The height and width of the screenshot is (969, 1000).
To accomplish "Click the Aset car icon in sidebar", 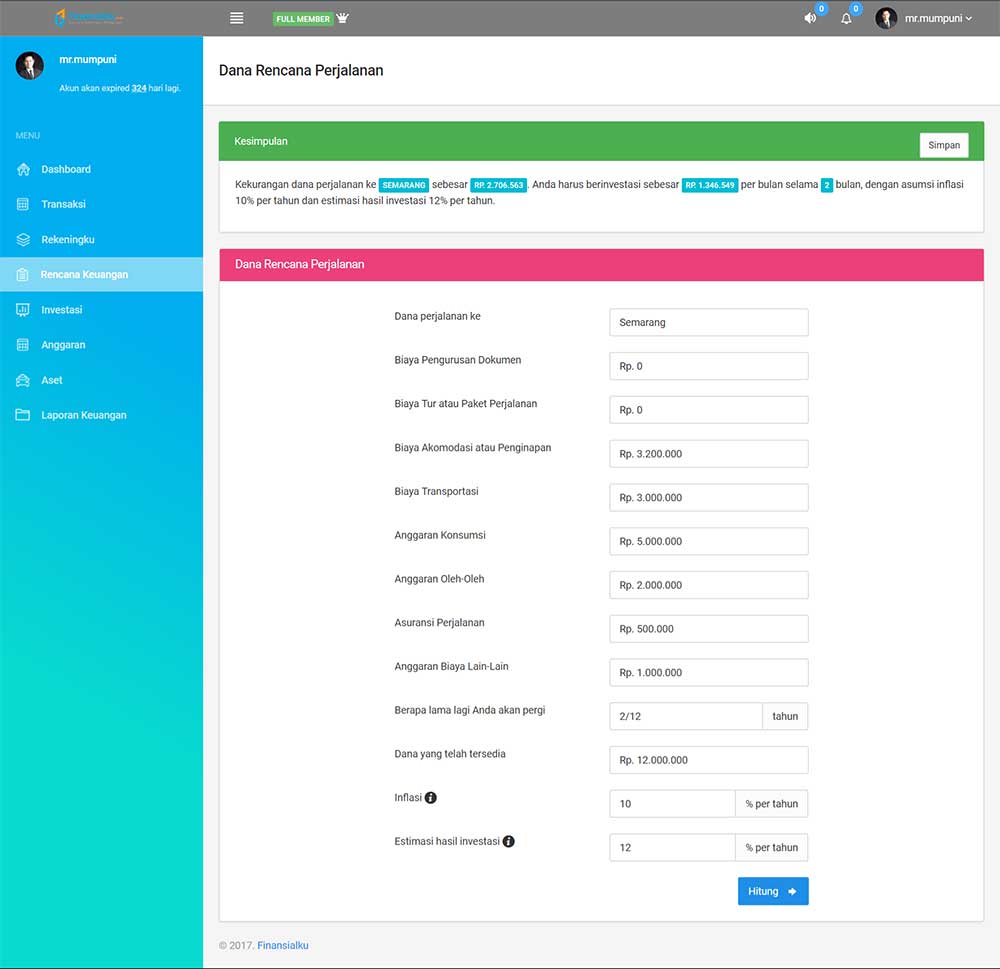I will [x=23, y=380].
